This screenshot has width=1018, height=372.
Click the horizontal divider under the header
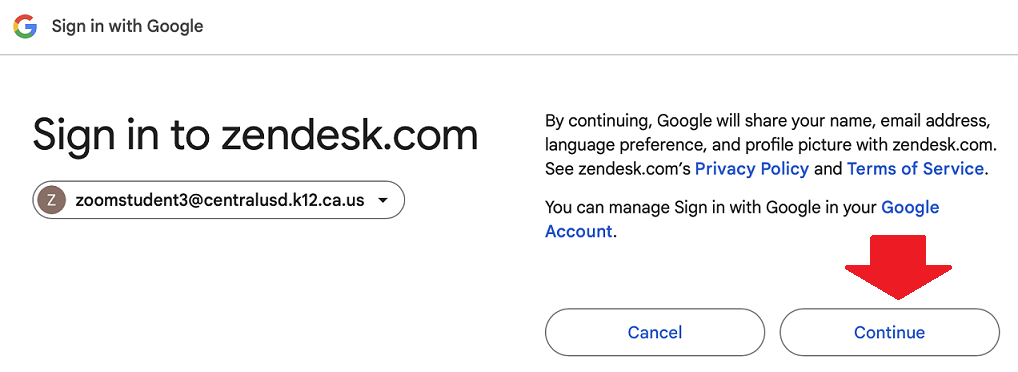509,55
